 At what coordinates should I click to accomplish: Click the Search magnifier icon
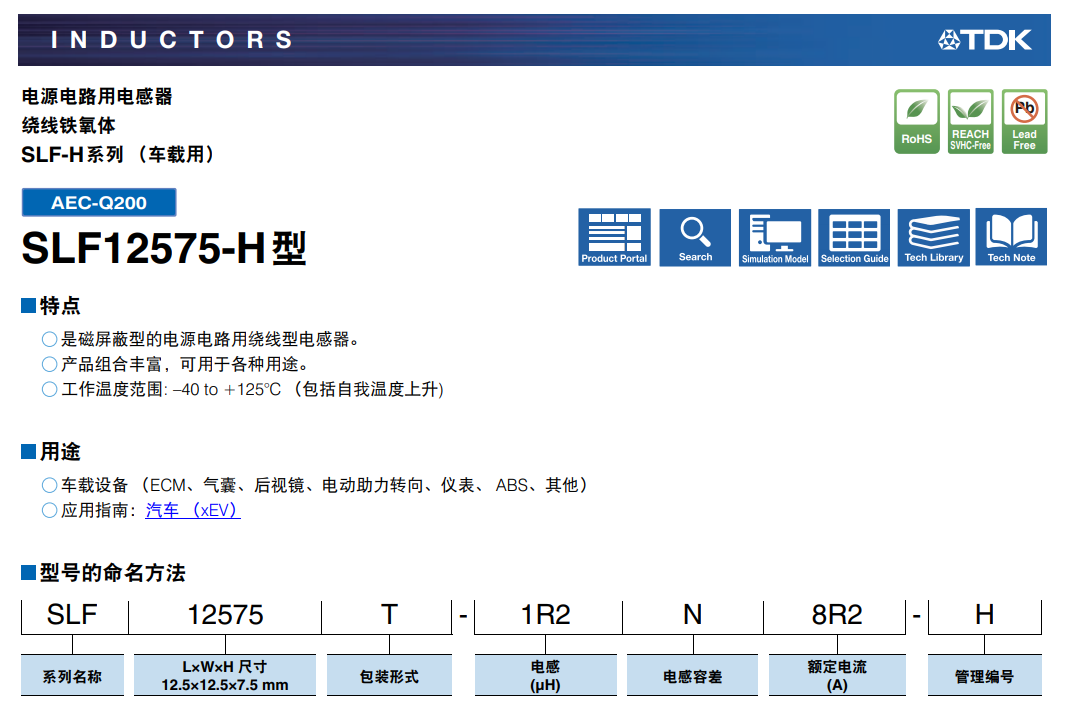[x=695, y=237]
